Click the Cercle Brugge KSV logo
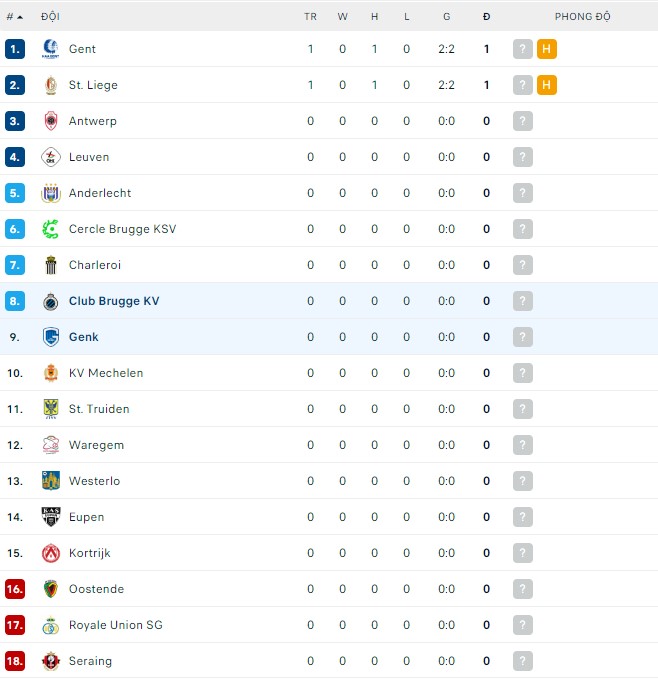658x679 pixels. pyautogui.click(x=51, y=229)
